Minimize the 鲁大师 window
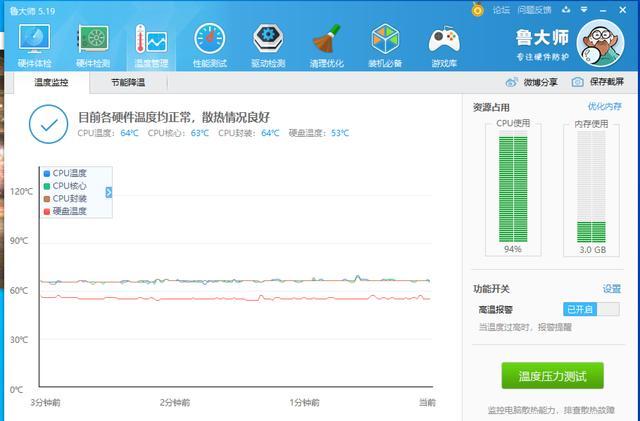The image size is (640, 421). click(603, 10)
